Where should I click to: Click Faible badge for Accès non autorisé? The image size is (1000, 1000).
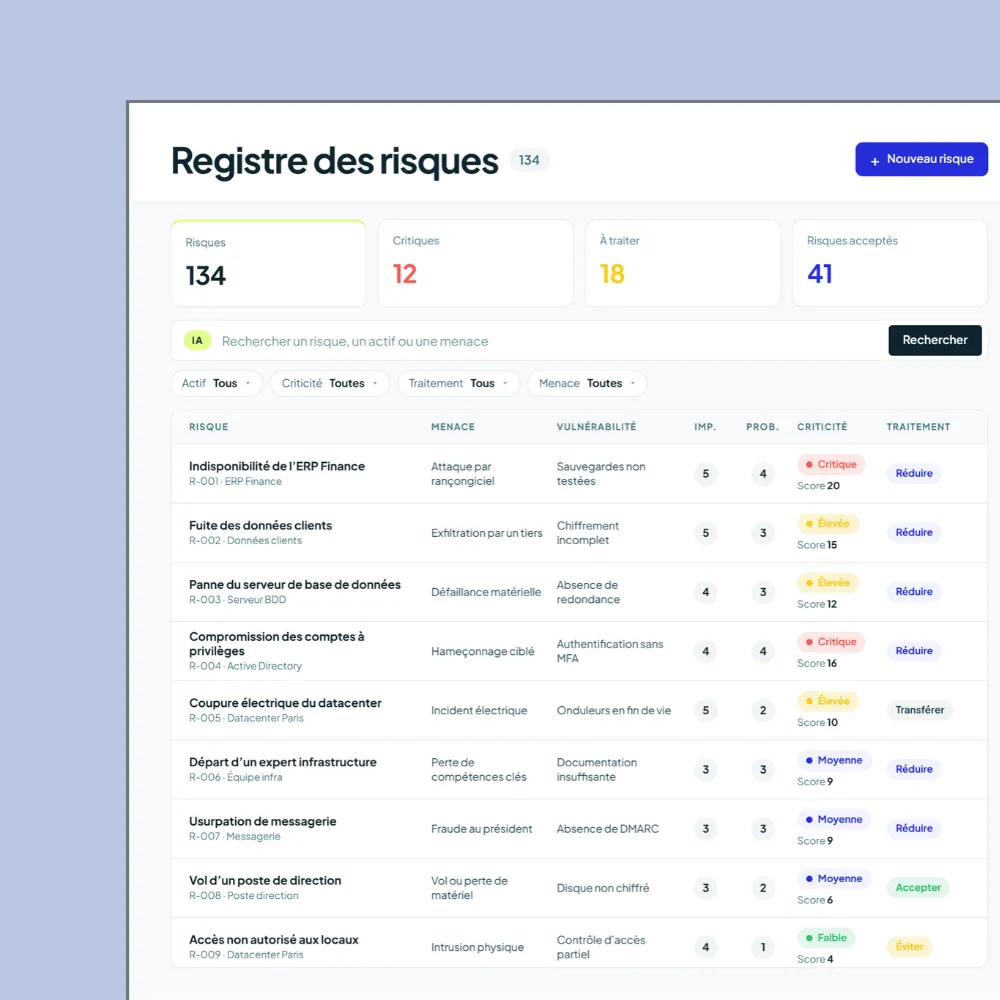click(826, 938)
